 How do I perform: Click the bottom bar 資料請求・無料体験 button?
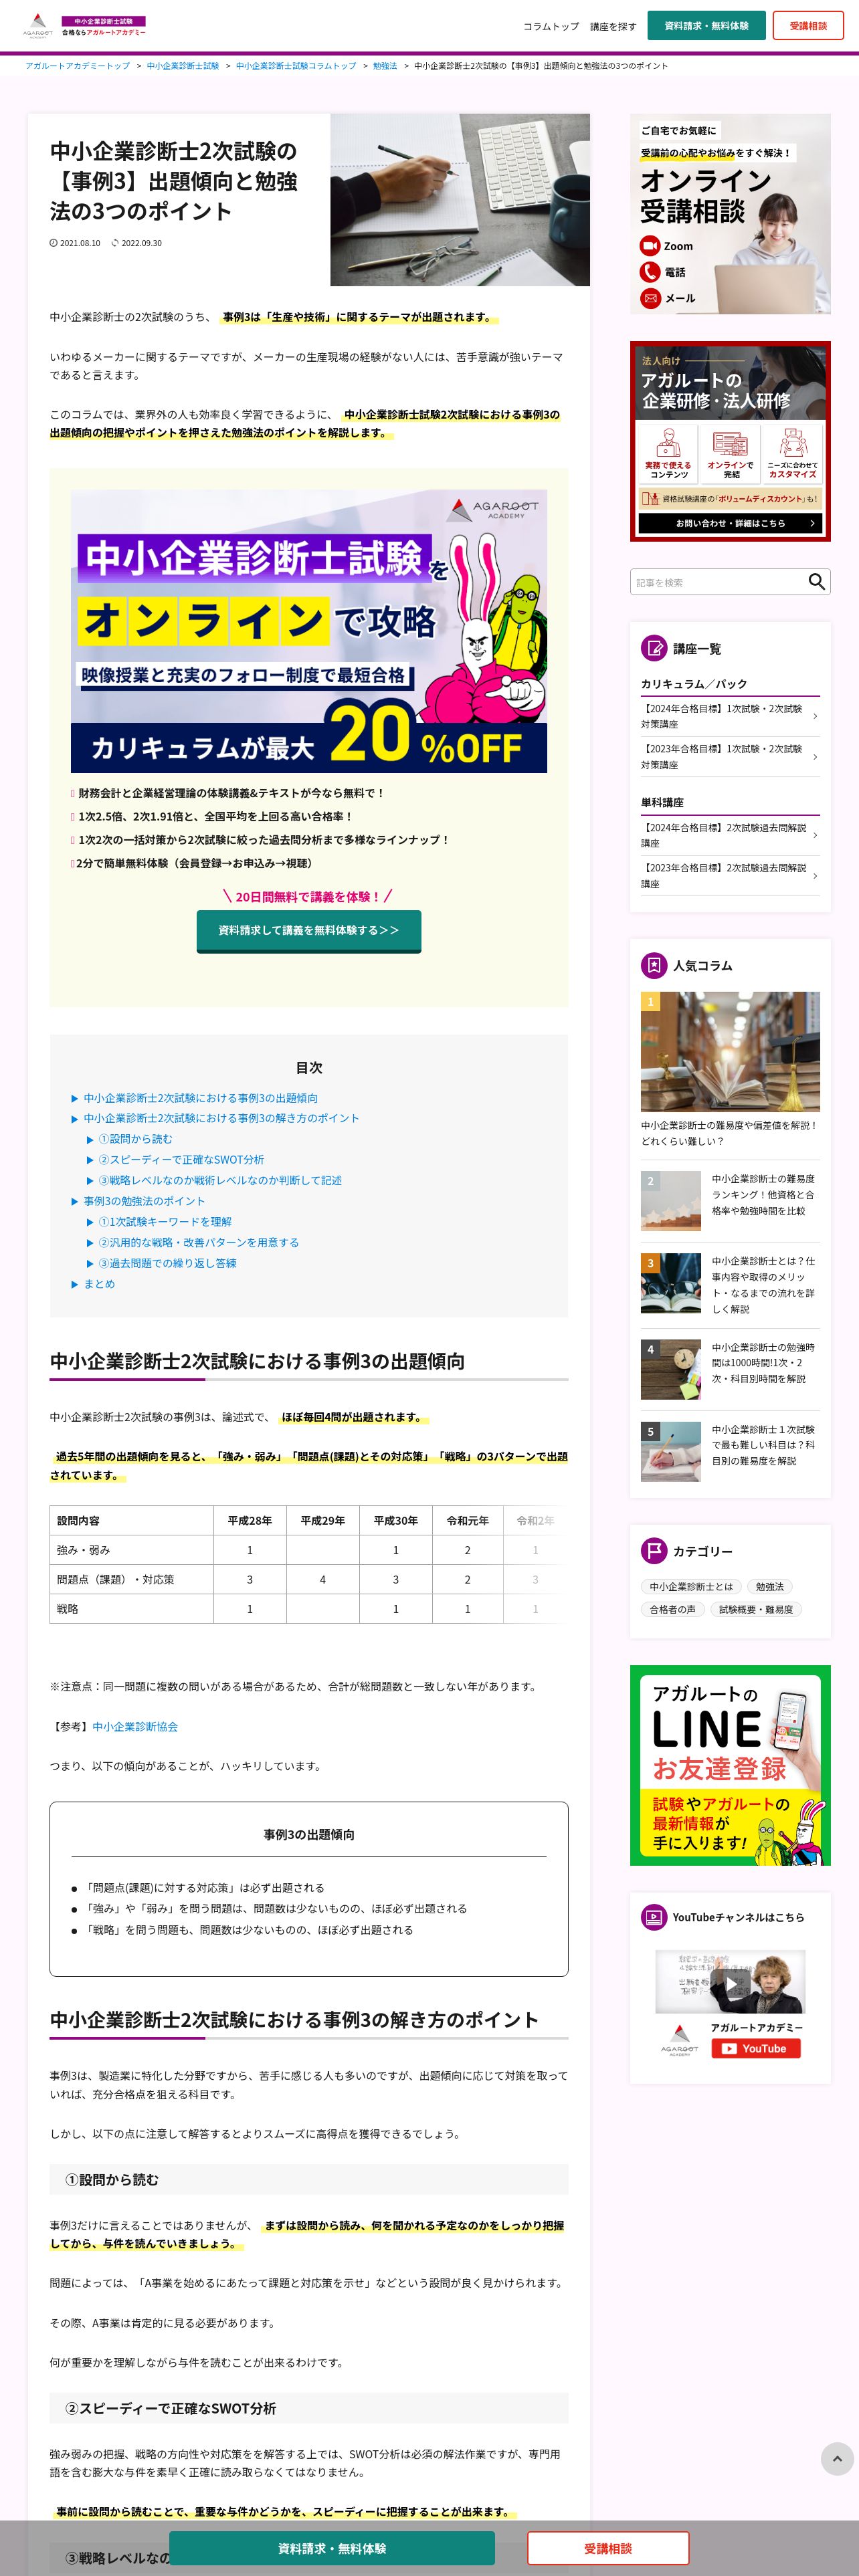point(331,2548)
